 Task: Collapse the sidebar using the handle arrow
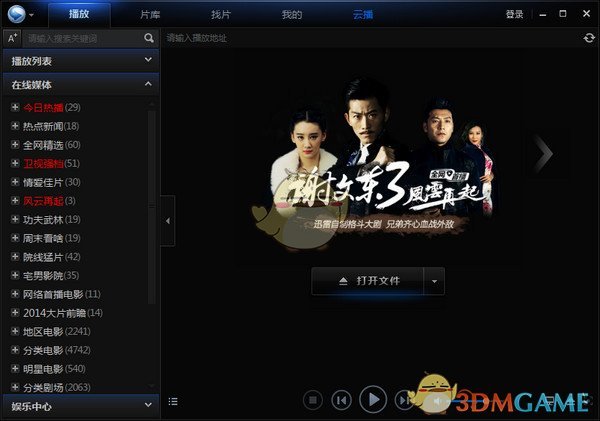(168, 220)
